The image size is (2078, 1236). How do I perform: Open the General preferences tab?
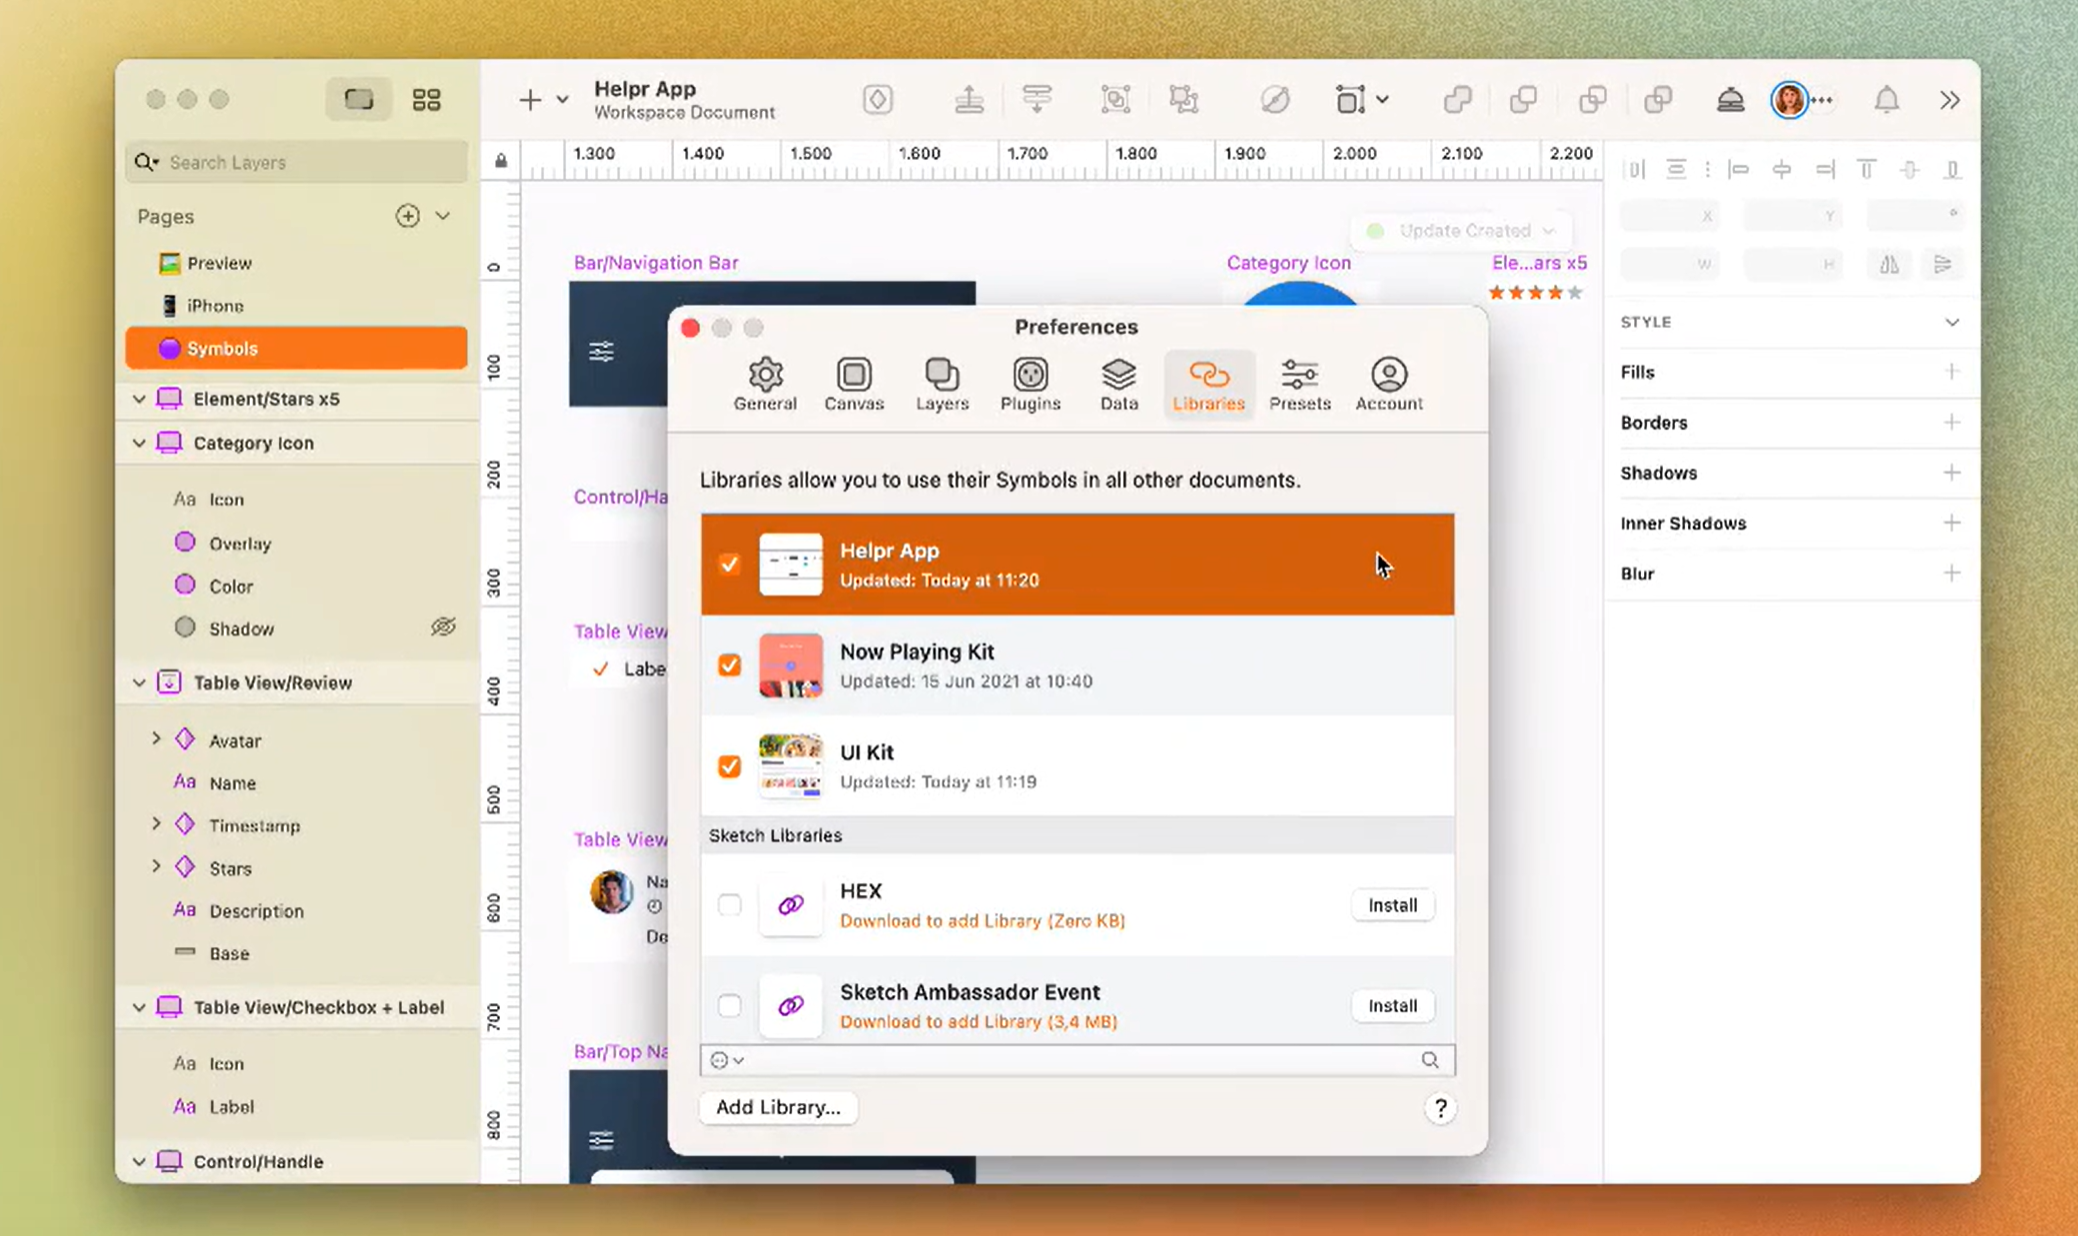point(765,384)
